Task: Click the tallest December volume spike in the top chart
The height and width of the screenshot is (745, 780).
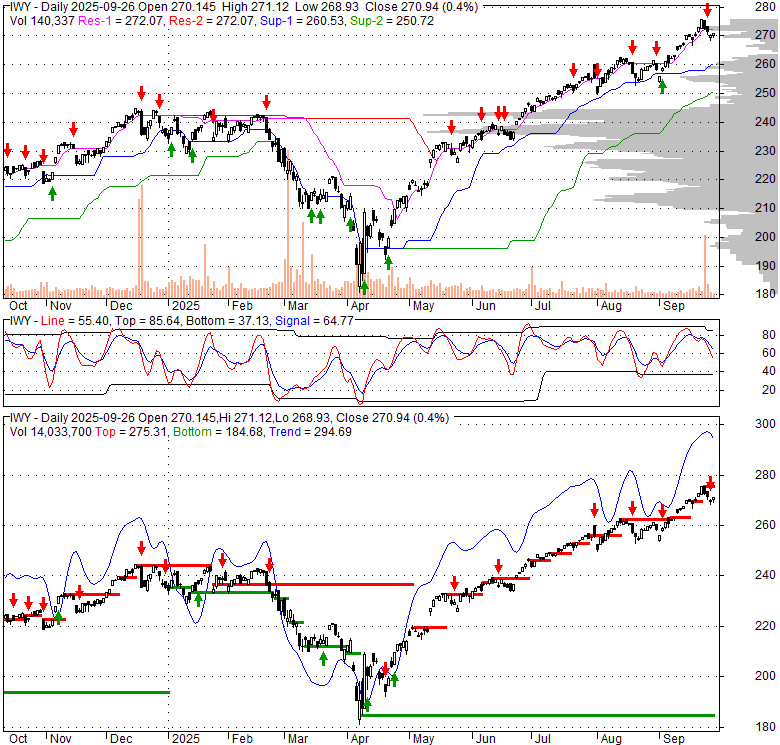Action: [x=142, y=241]
